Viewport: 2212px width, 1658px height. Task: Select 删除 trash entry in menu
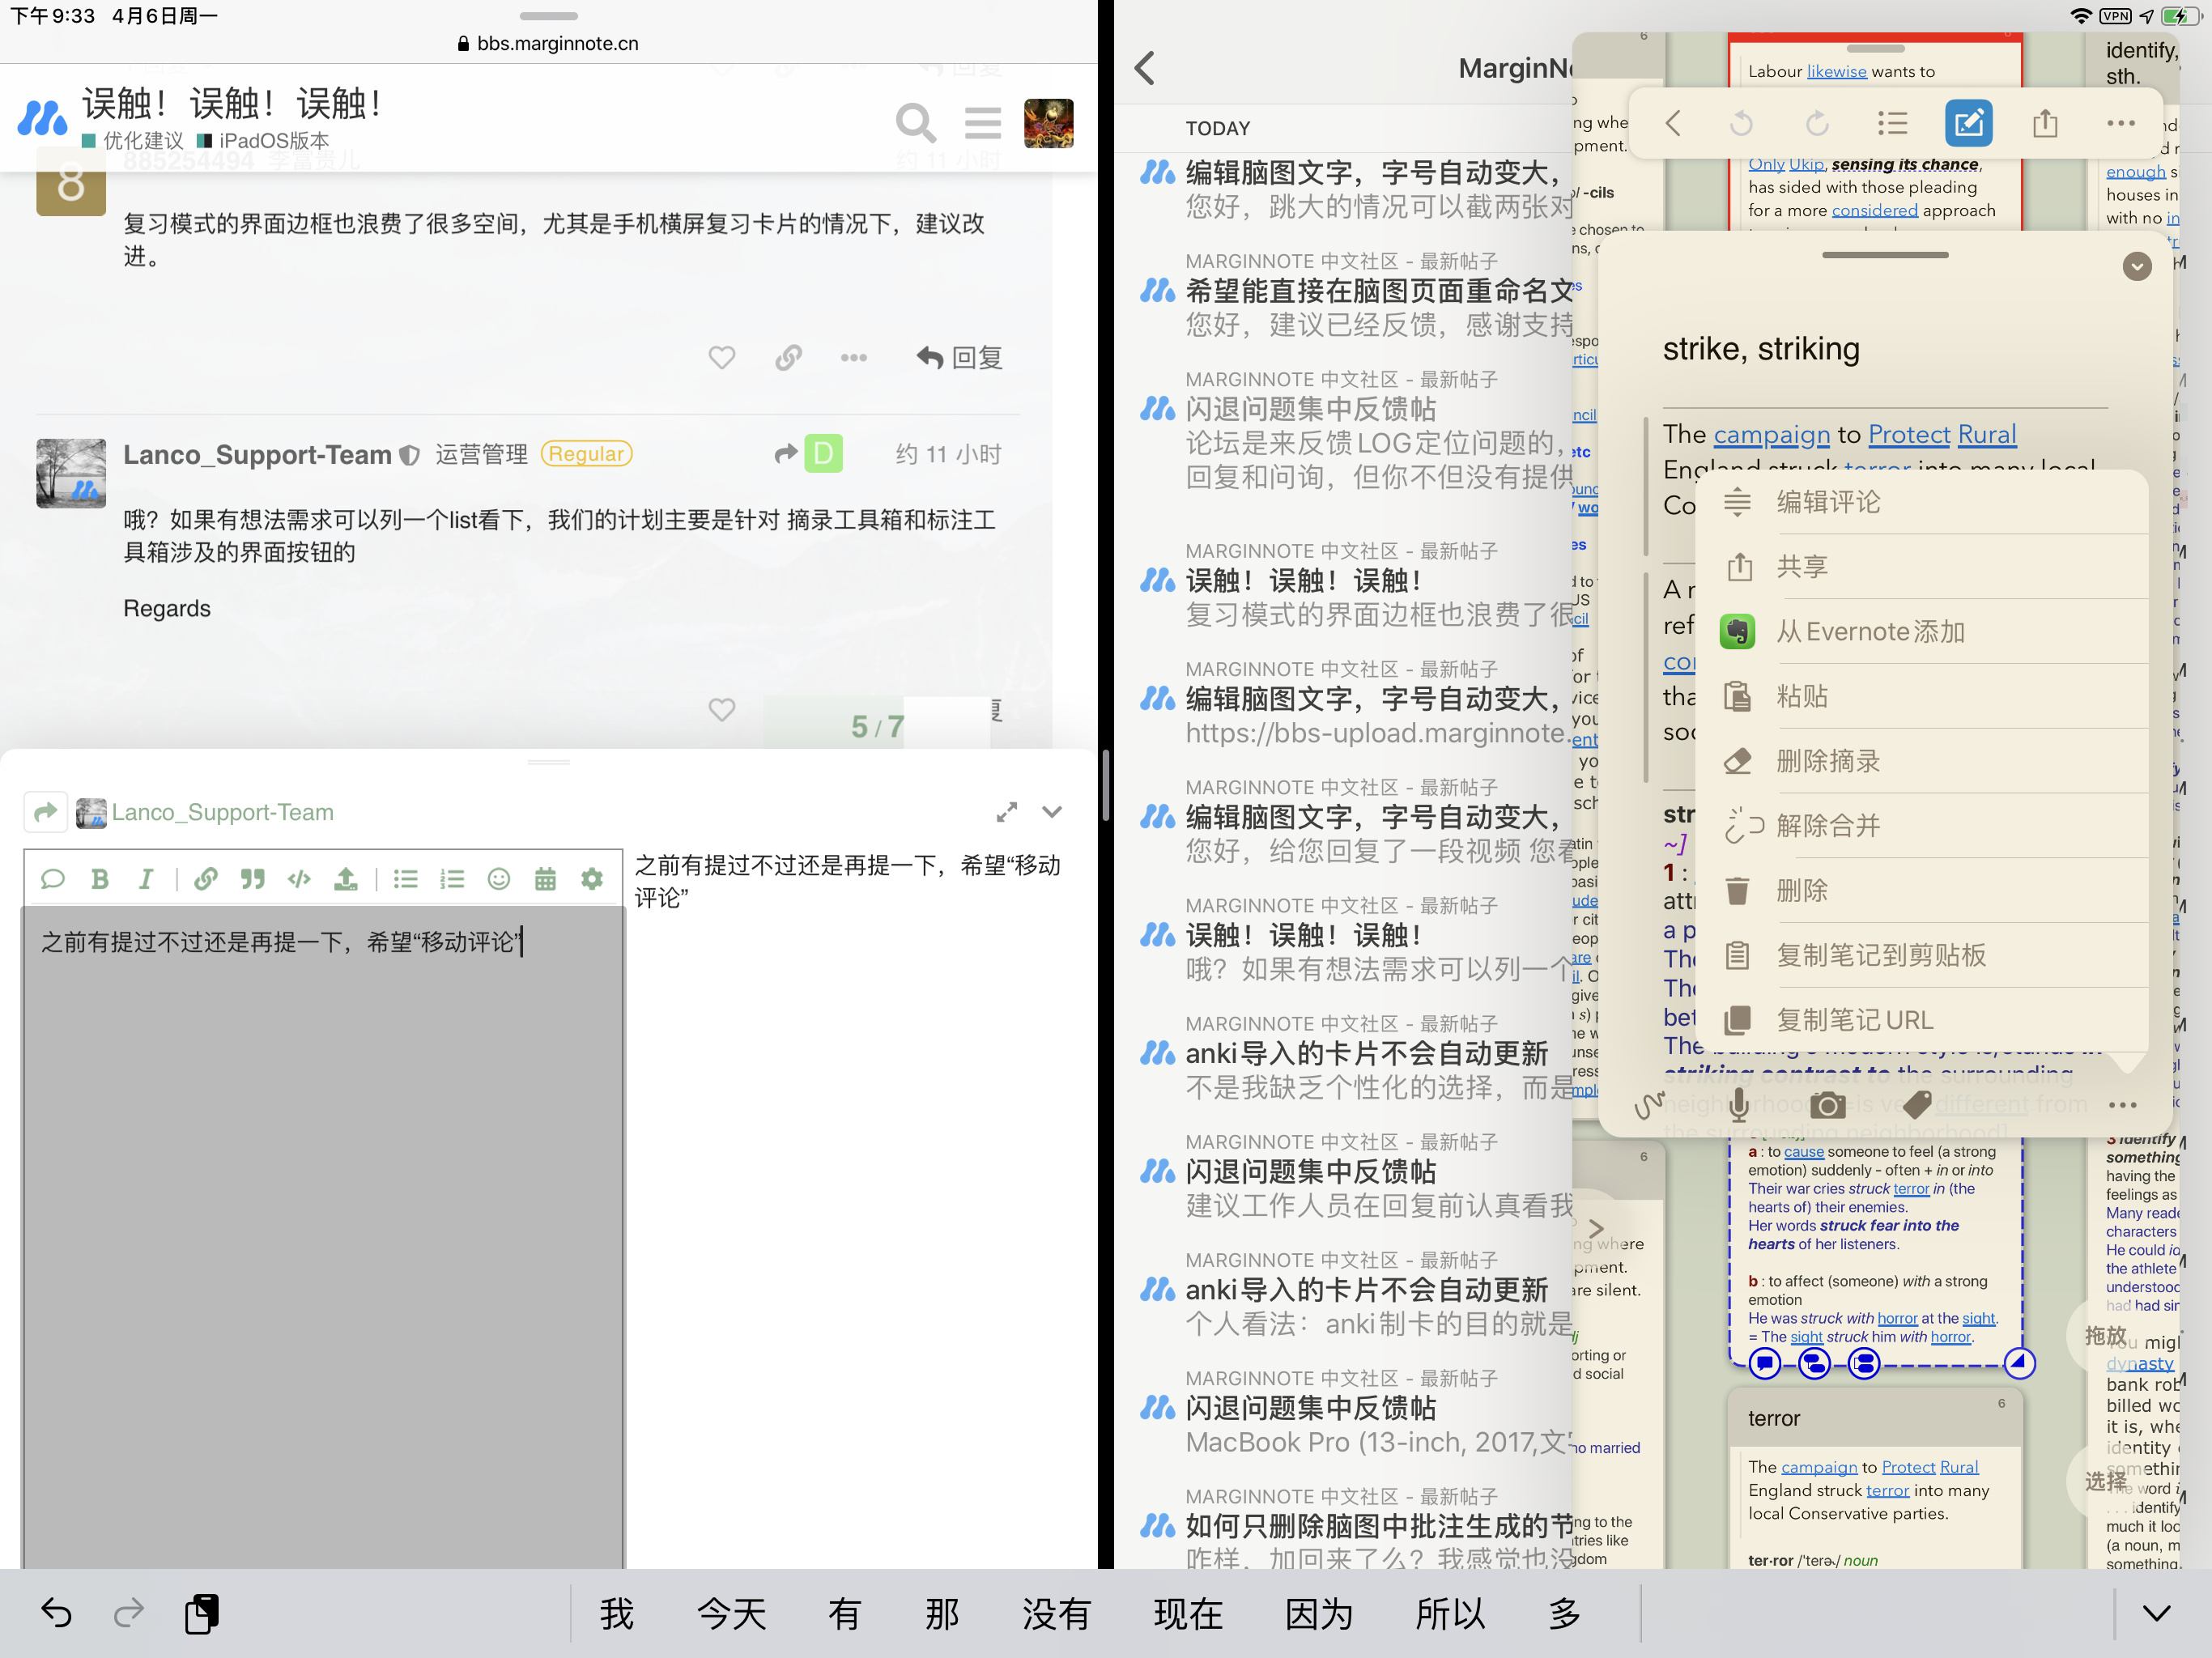(x=1921, y=891)
